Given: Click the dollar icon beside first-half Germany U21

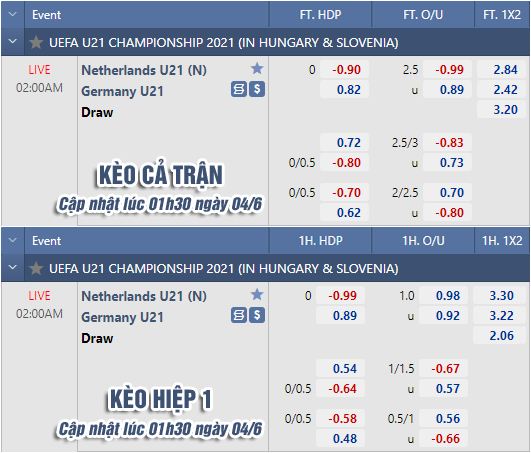Looking at the screenshot, I should click(x=257, y=315).
